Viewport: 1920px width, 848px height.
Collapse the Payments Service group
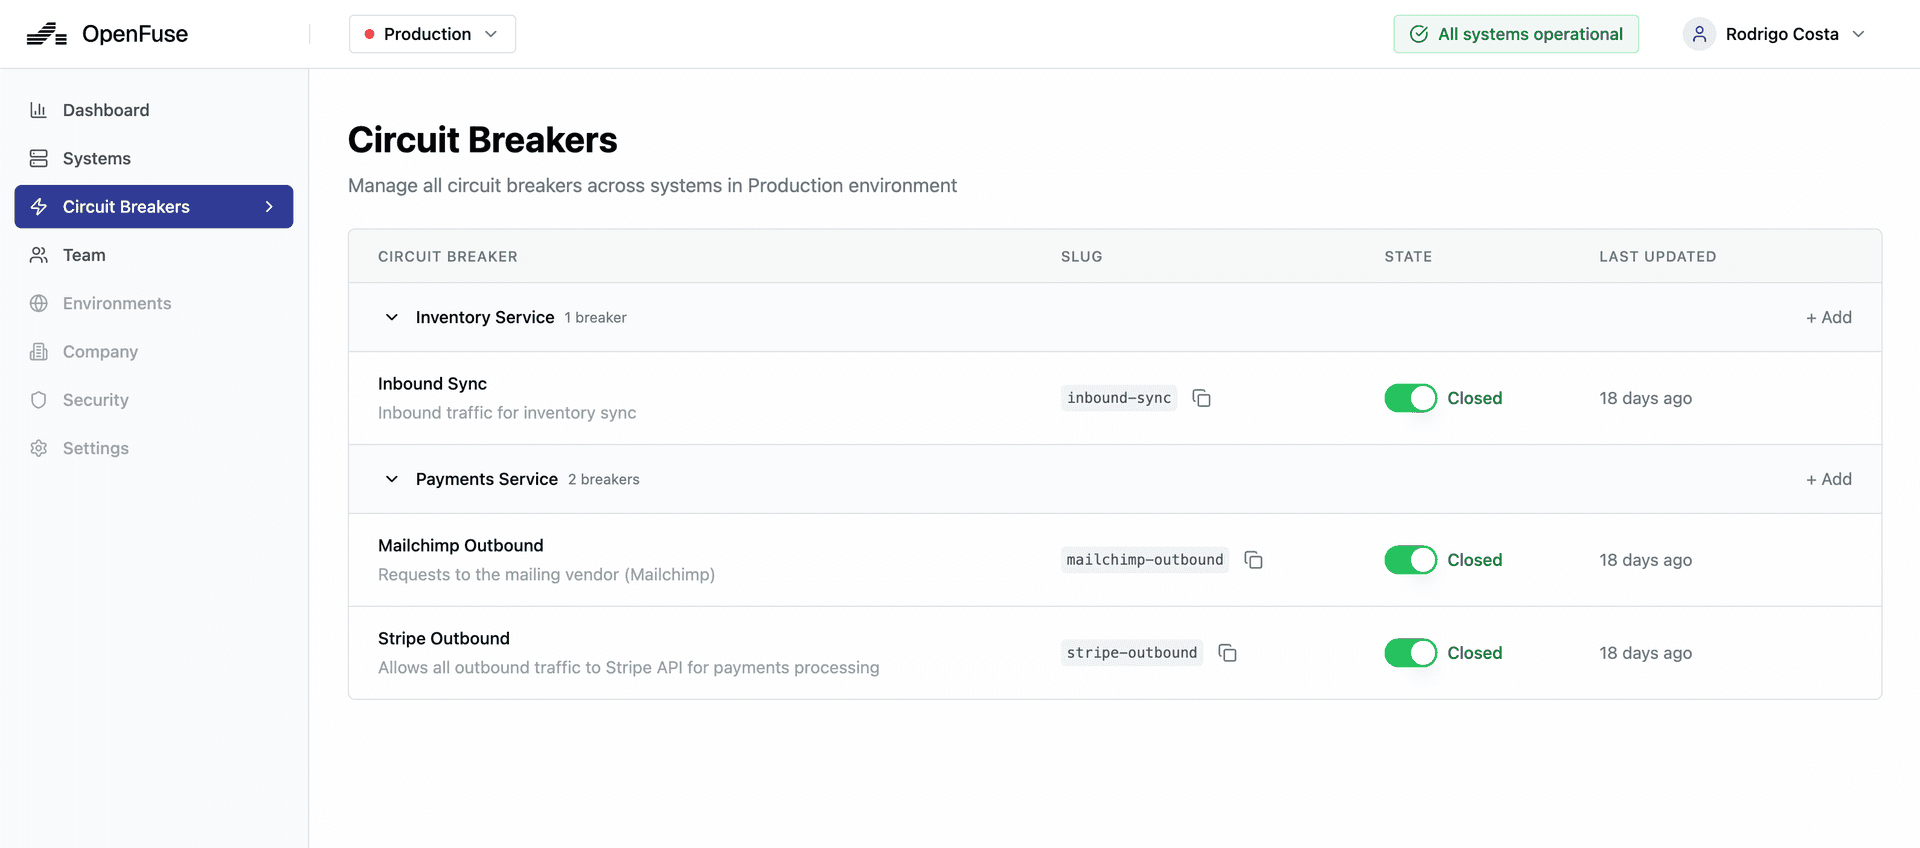point(392,479)
